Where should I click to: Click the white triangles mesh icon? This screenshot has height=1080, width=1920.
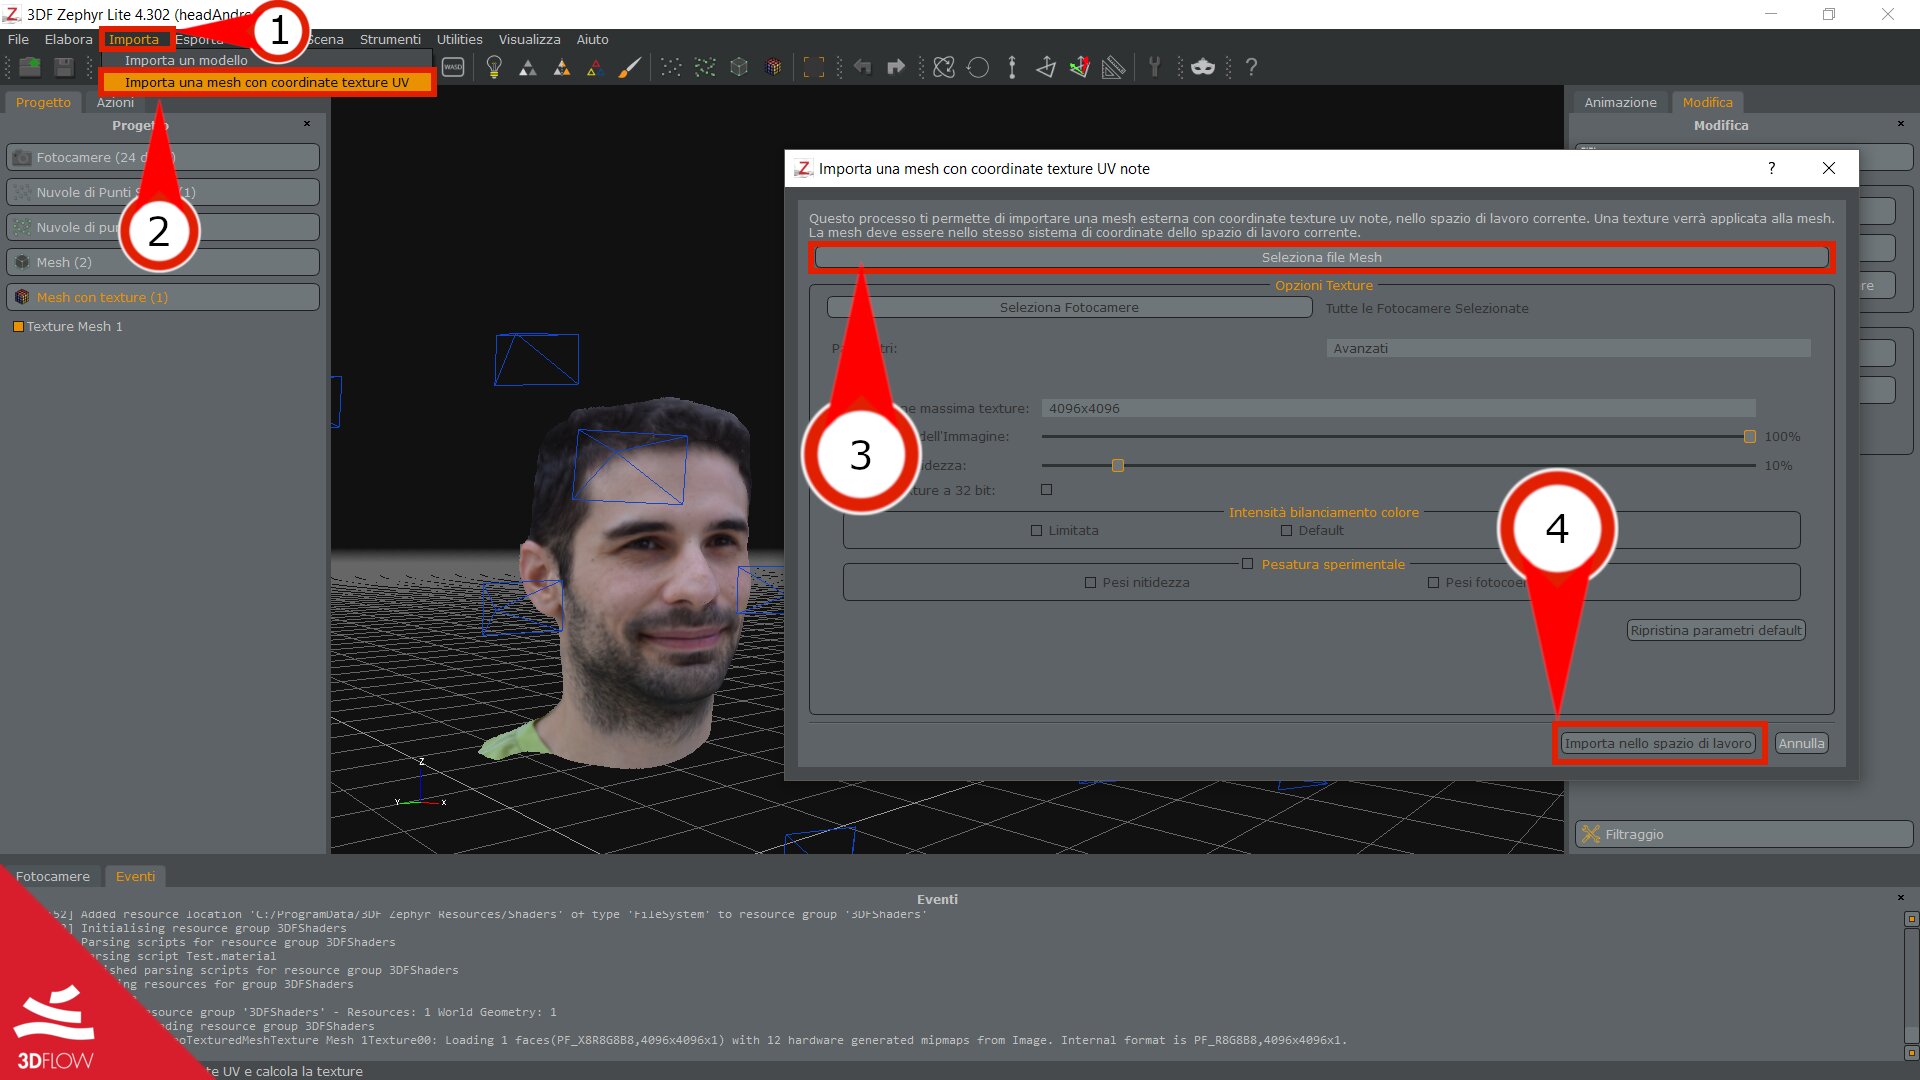point(528,67)
